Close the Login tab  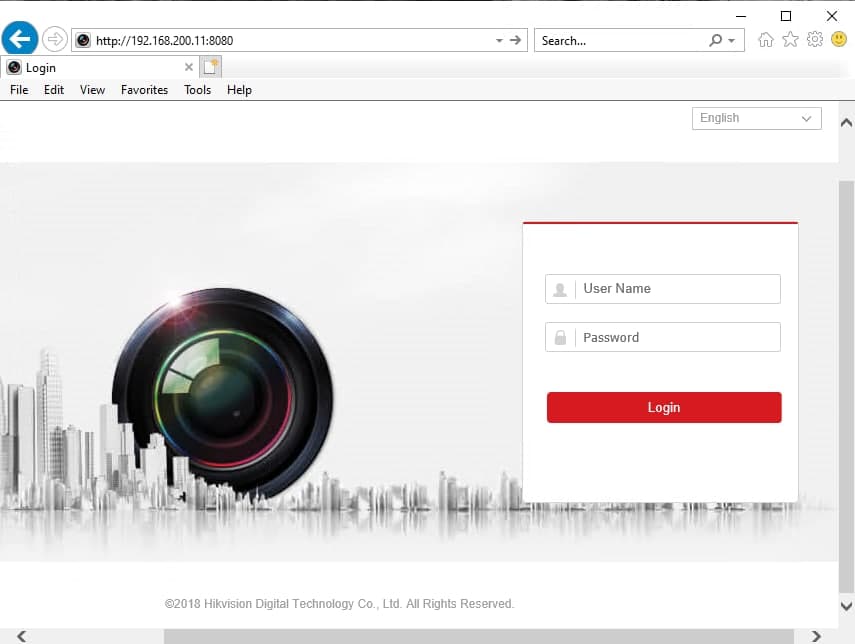(x=189, y=67)
